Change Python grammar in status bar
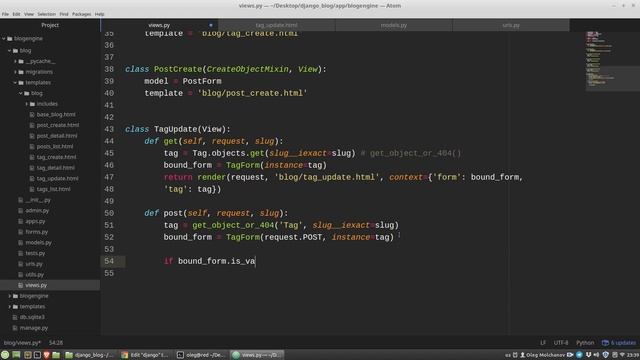 [x=585, y=342]
